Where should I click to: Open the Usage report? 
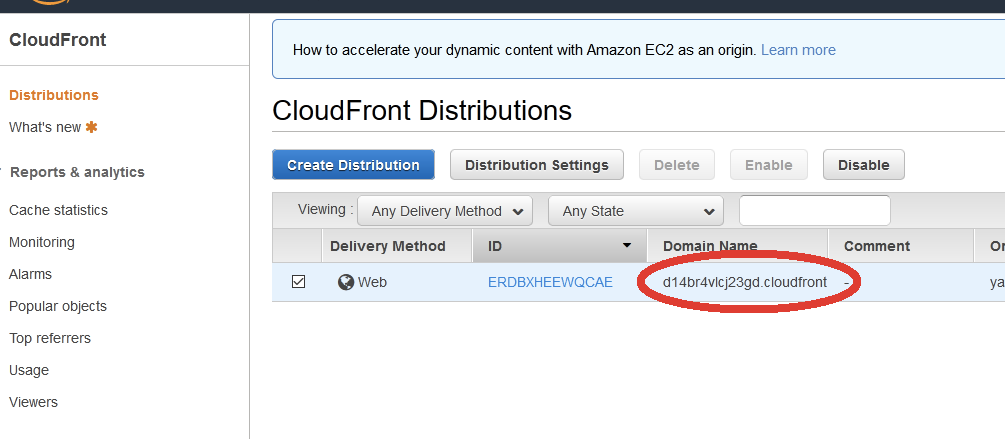tap(29, 370)
